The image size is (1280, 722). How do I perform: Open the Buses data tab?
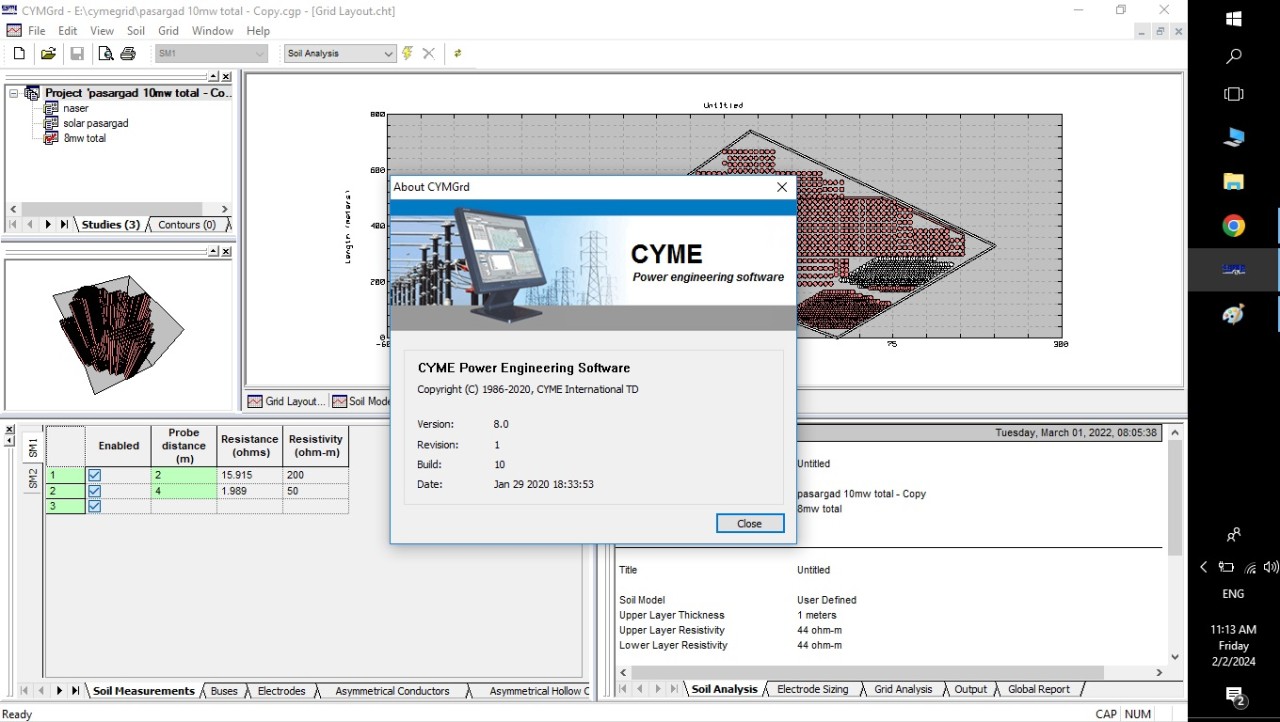(x=224, y=691)
